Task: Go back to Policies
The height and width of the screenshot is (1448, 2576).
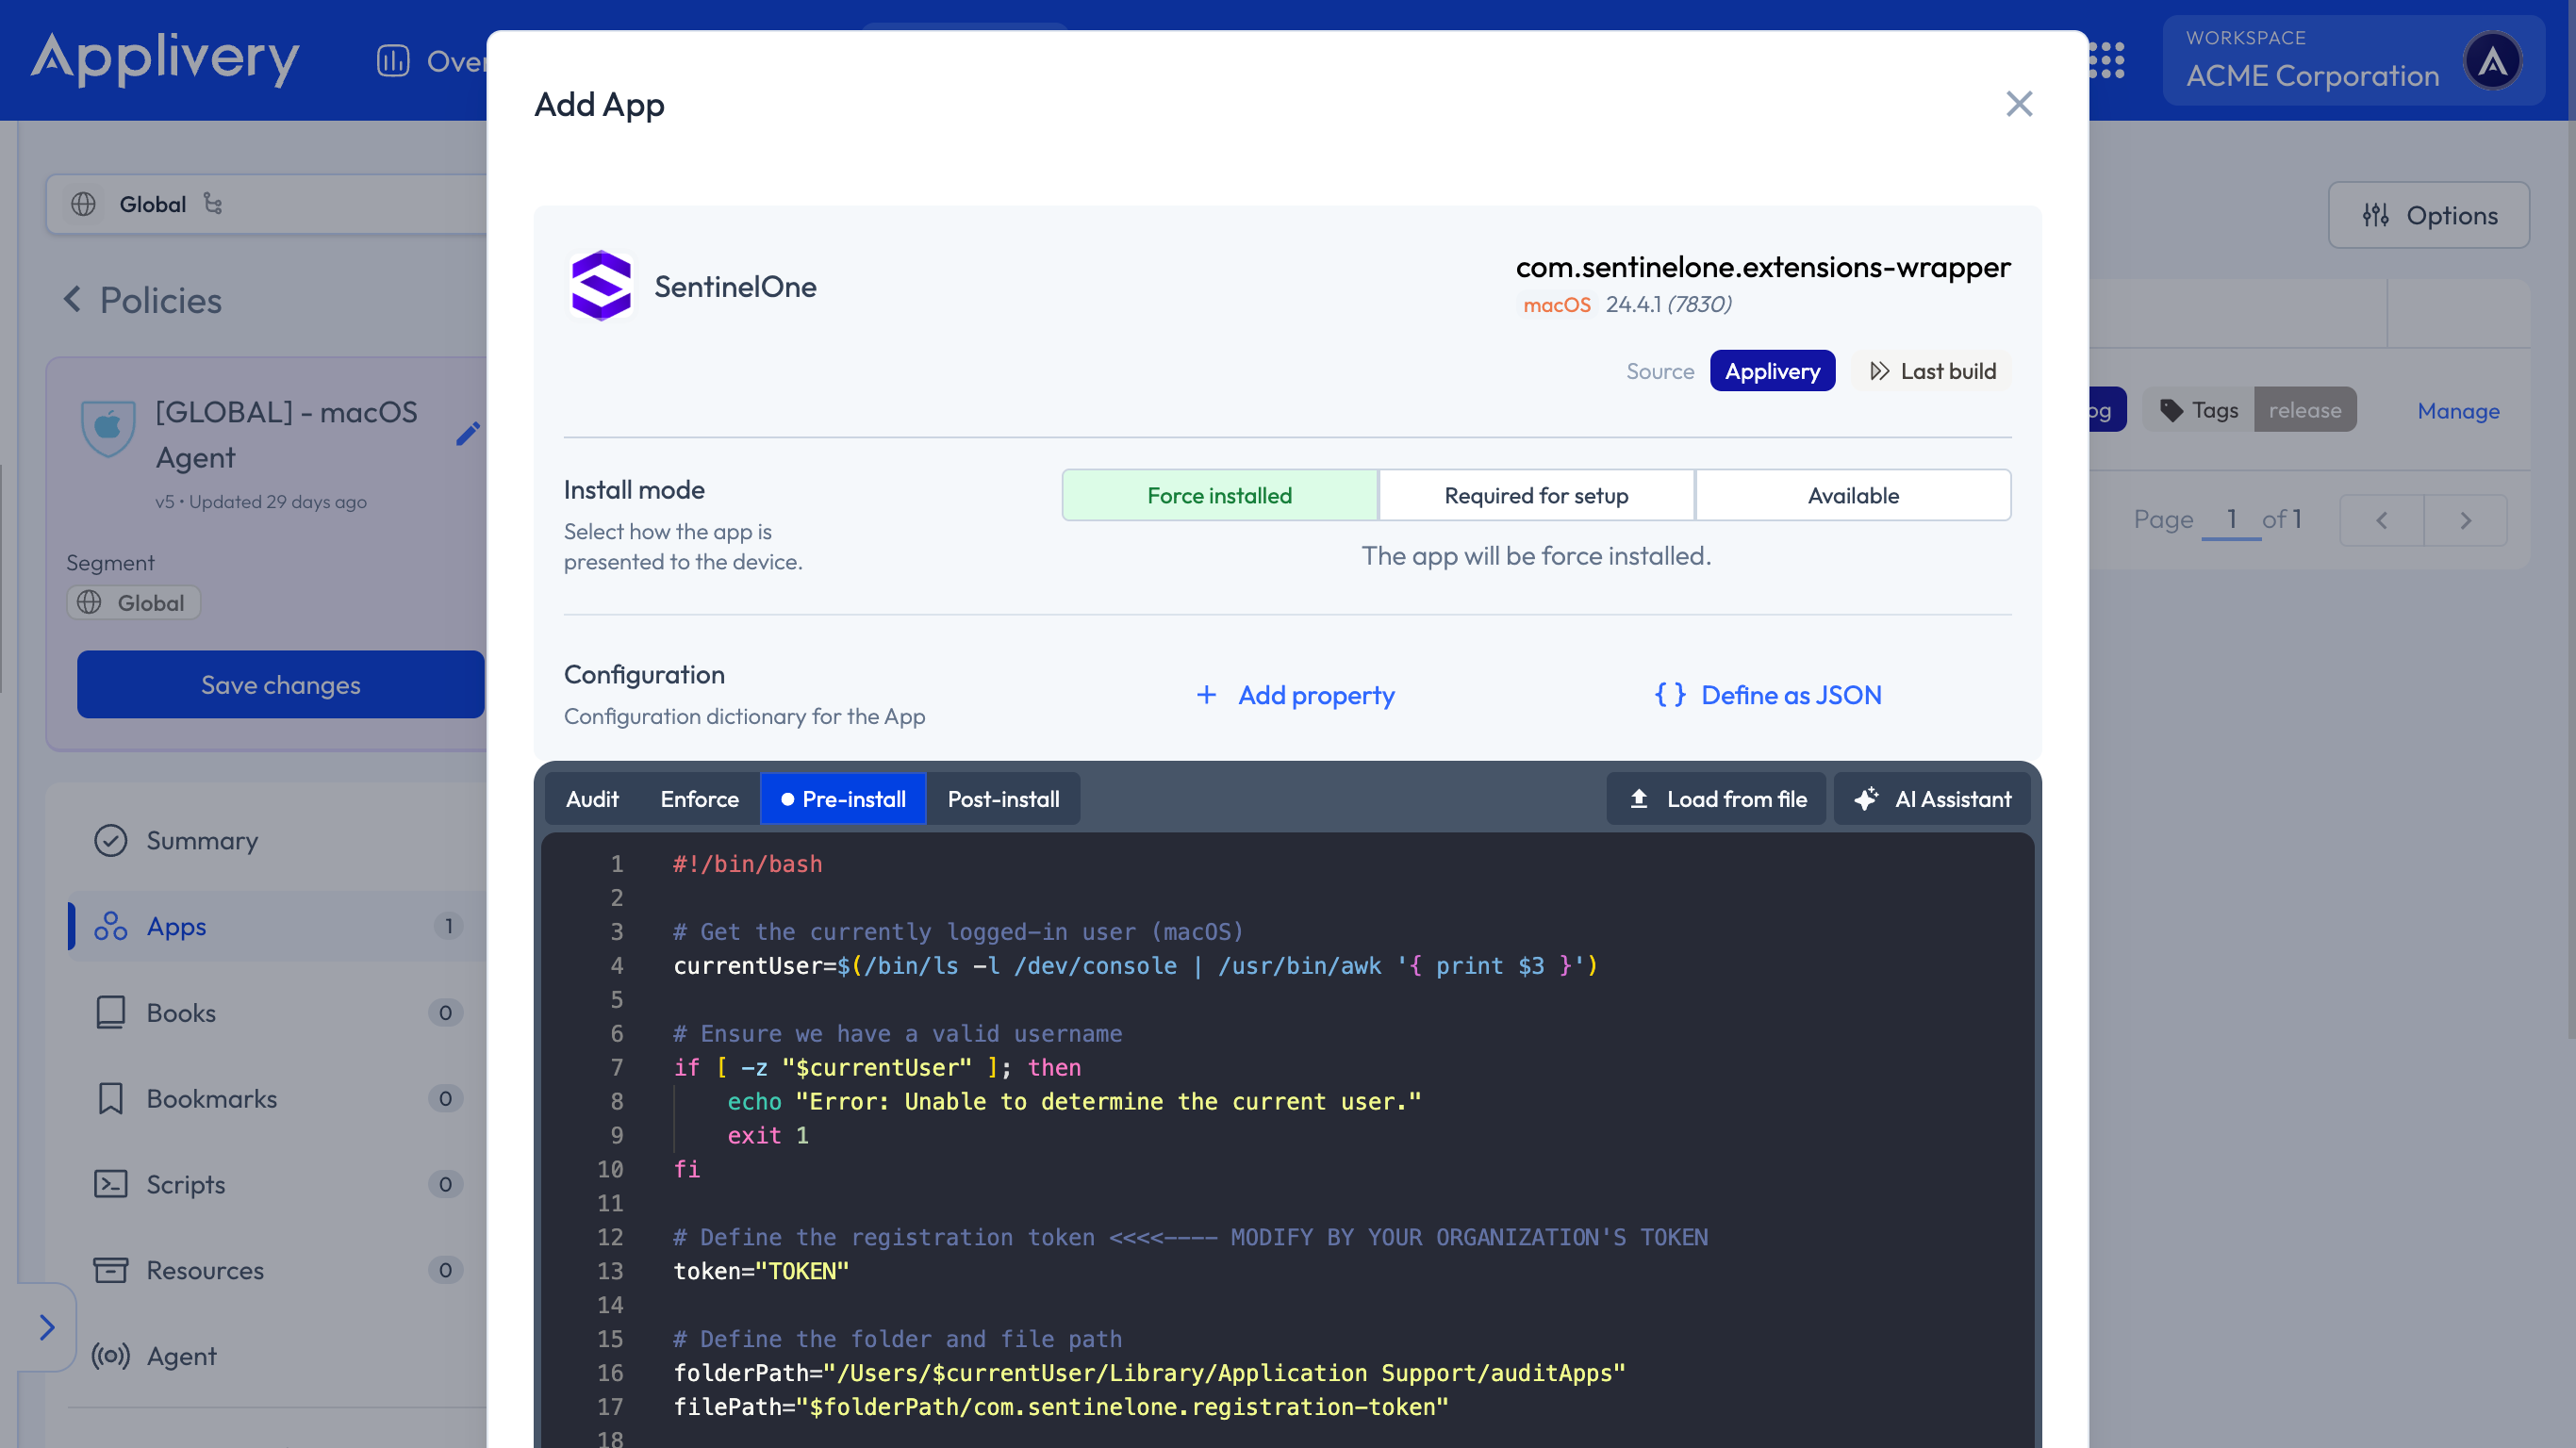Action: point(142,300)
